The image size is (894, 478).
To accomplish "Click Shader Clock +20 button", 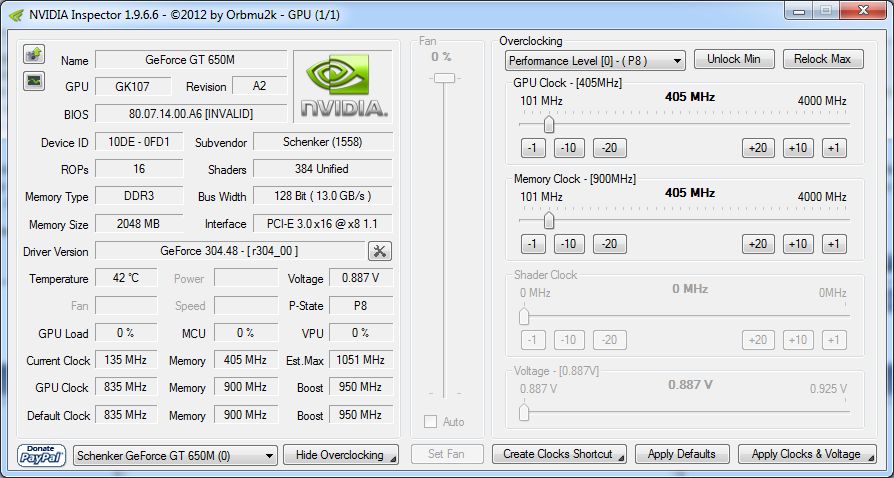I will coord(758,340).
